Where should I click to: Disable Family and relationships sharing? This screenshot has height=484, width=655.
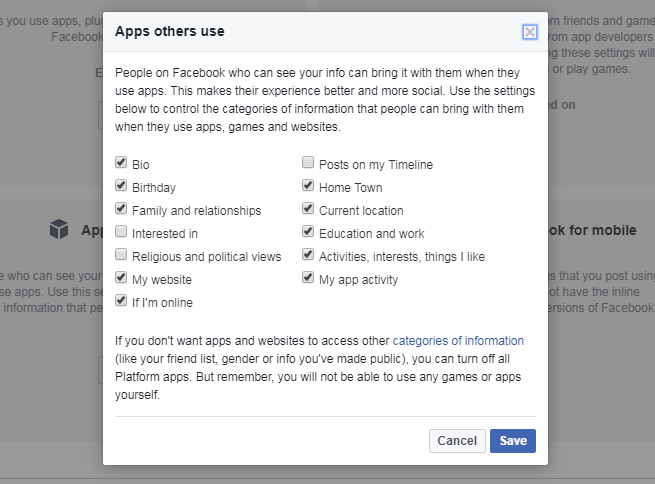tap(121, 208)
